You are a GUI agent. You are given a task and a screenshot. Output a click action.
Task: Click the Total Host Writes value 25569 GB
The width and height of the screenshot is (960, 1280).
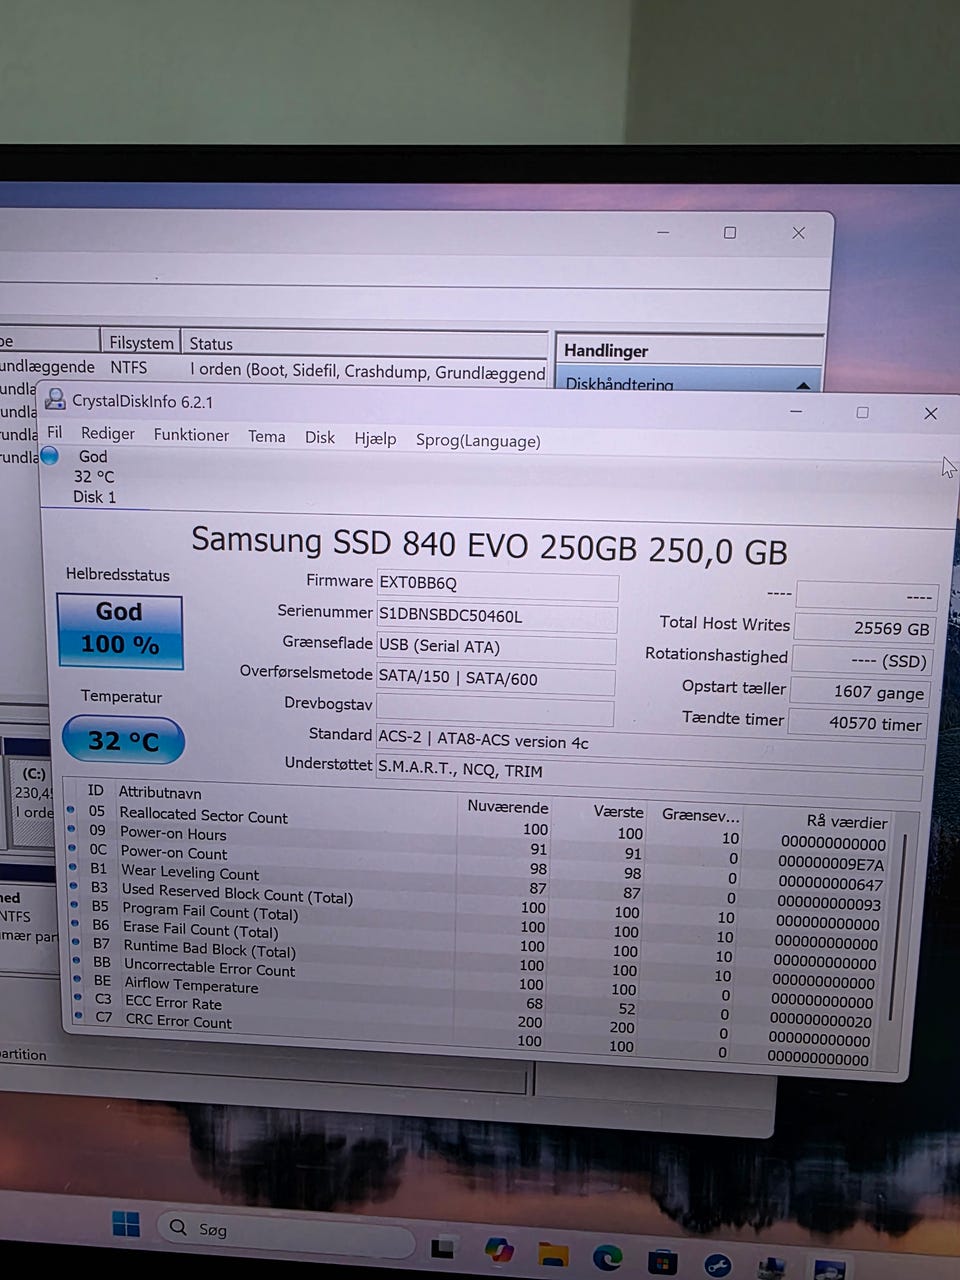(864, 629)
